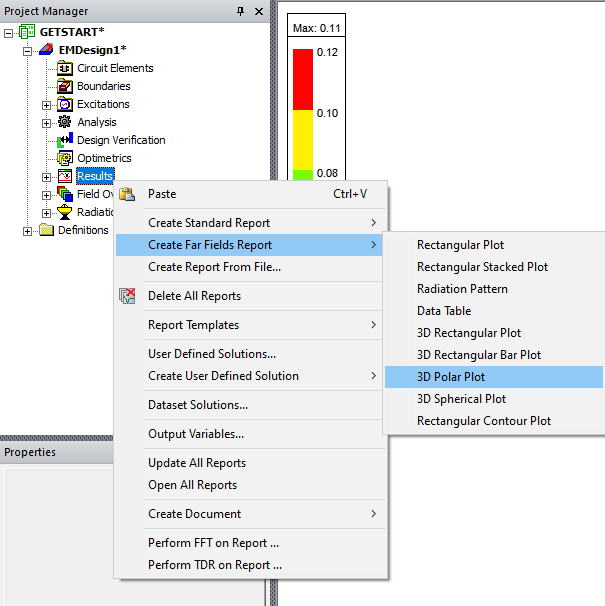Click the Excitations icon
Viewport: 605px width, 606px height.
(x=65, y=104)
